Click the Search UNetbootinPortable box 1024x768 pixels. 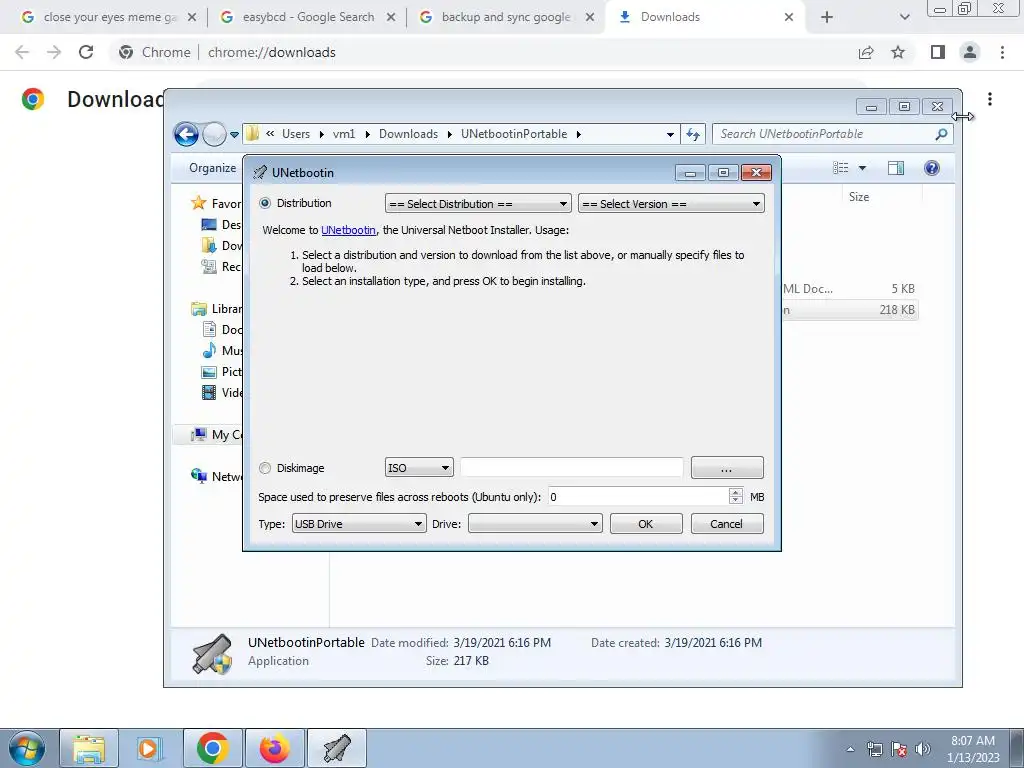(823, 134)
